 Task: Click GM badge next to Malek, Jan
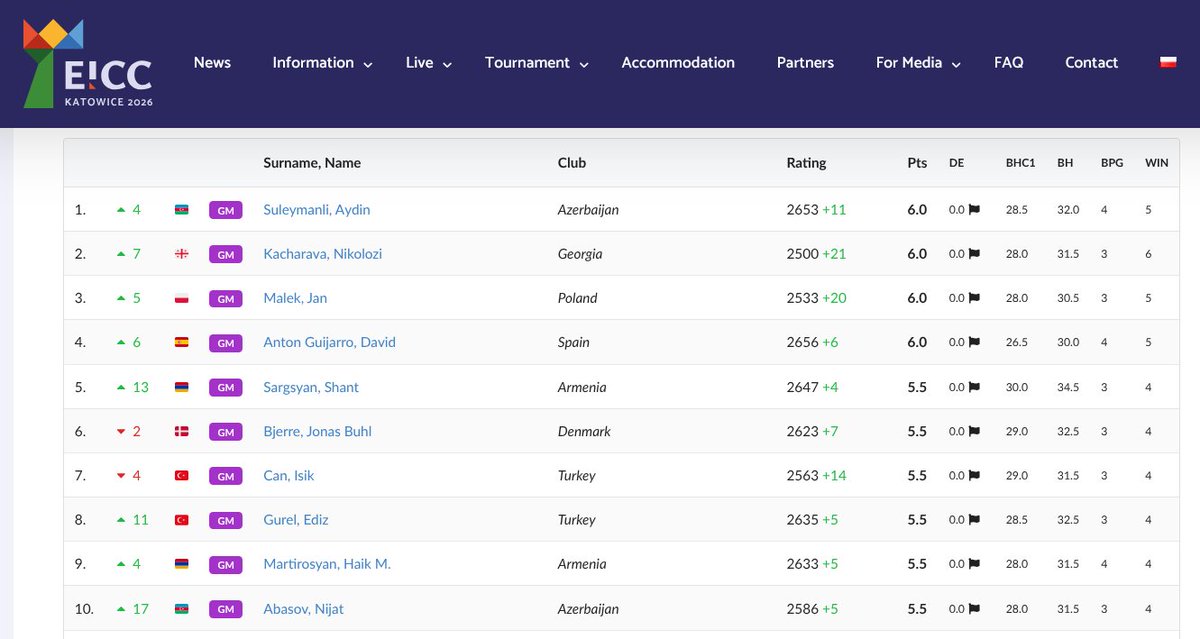click(226, 298)
